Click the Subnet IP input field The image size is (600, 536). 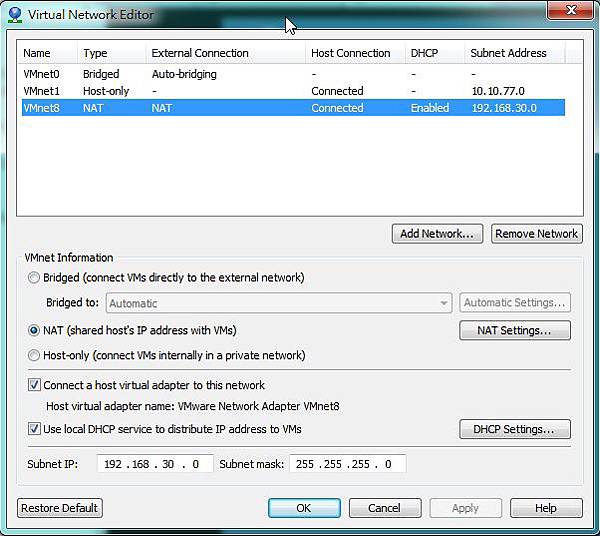coord(155,464)
